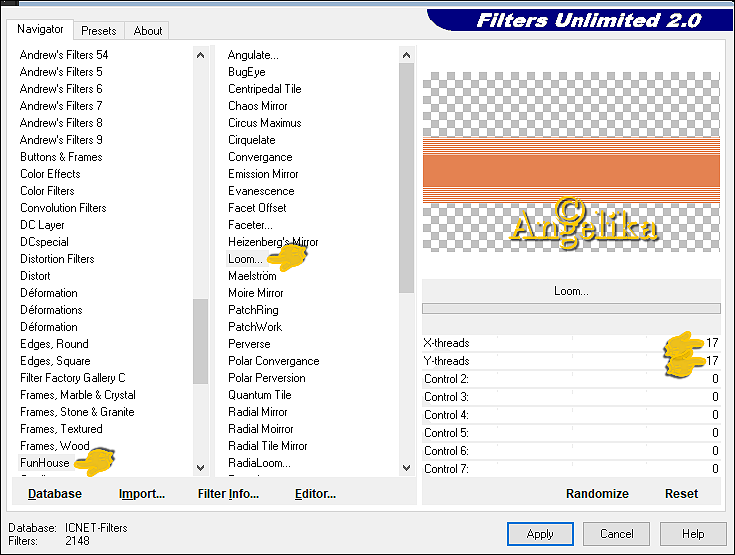Select the Circus Maximus filter
This screenshot has width=735, height=555.
pyautogui.click(x=265, y=123)
